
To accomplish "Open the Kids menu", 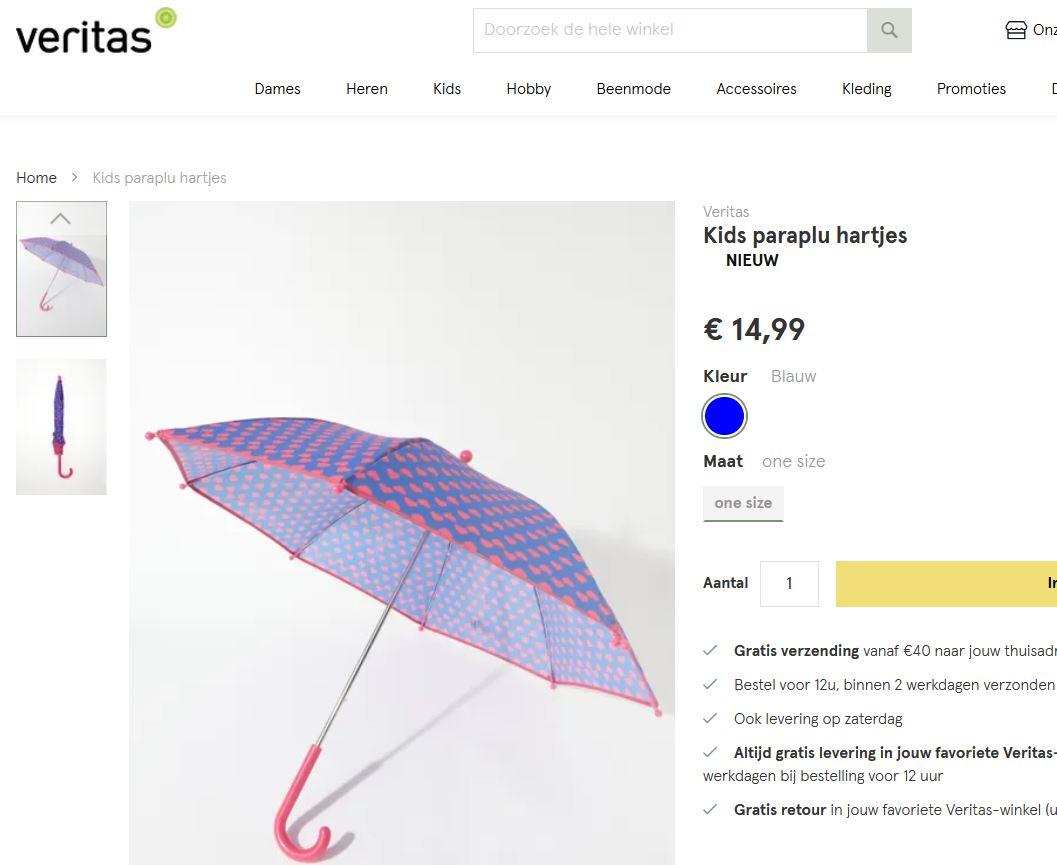I will tap(447, 88).
